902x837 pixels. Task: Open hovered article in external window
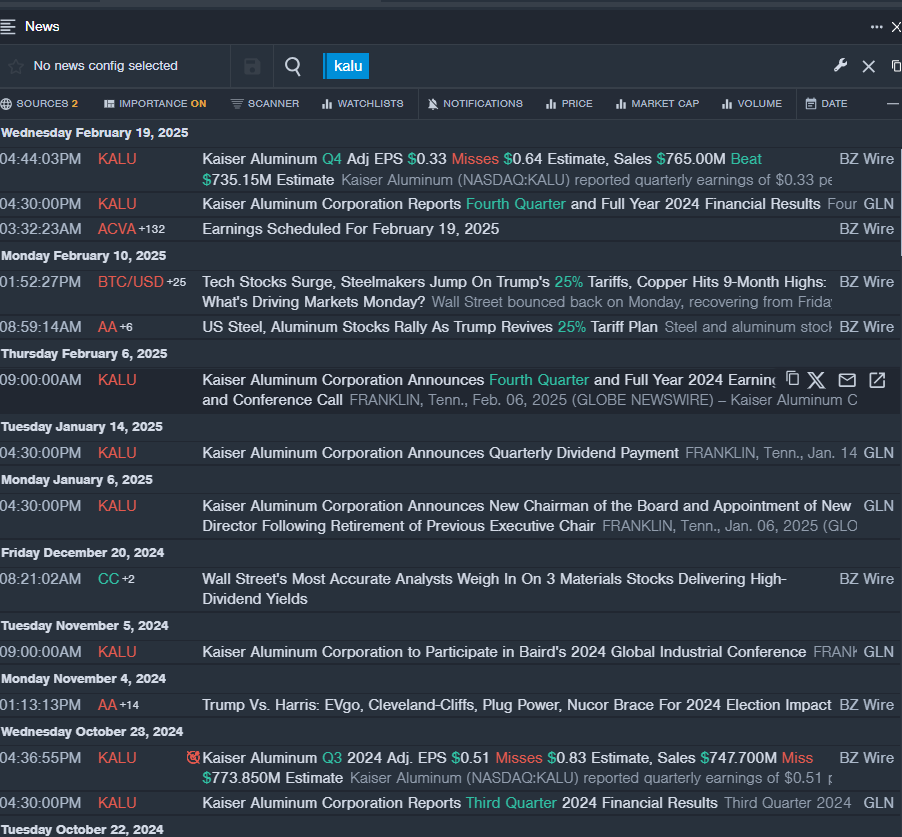click(877, 380)
